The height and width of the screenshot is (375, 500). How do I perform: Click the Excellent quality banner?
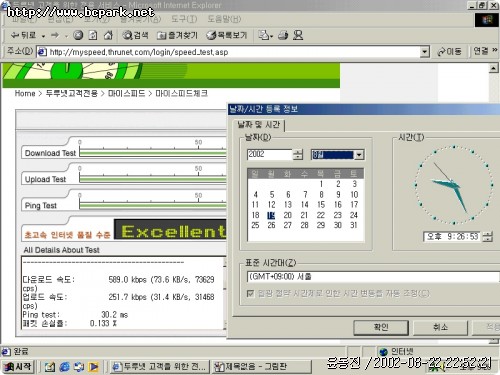click(170, 229)
